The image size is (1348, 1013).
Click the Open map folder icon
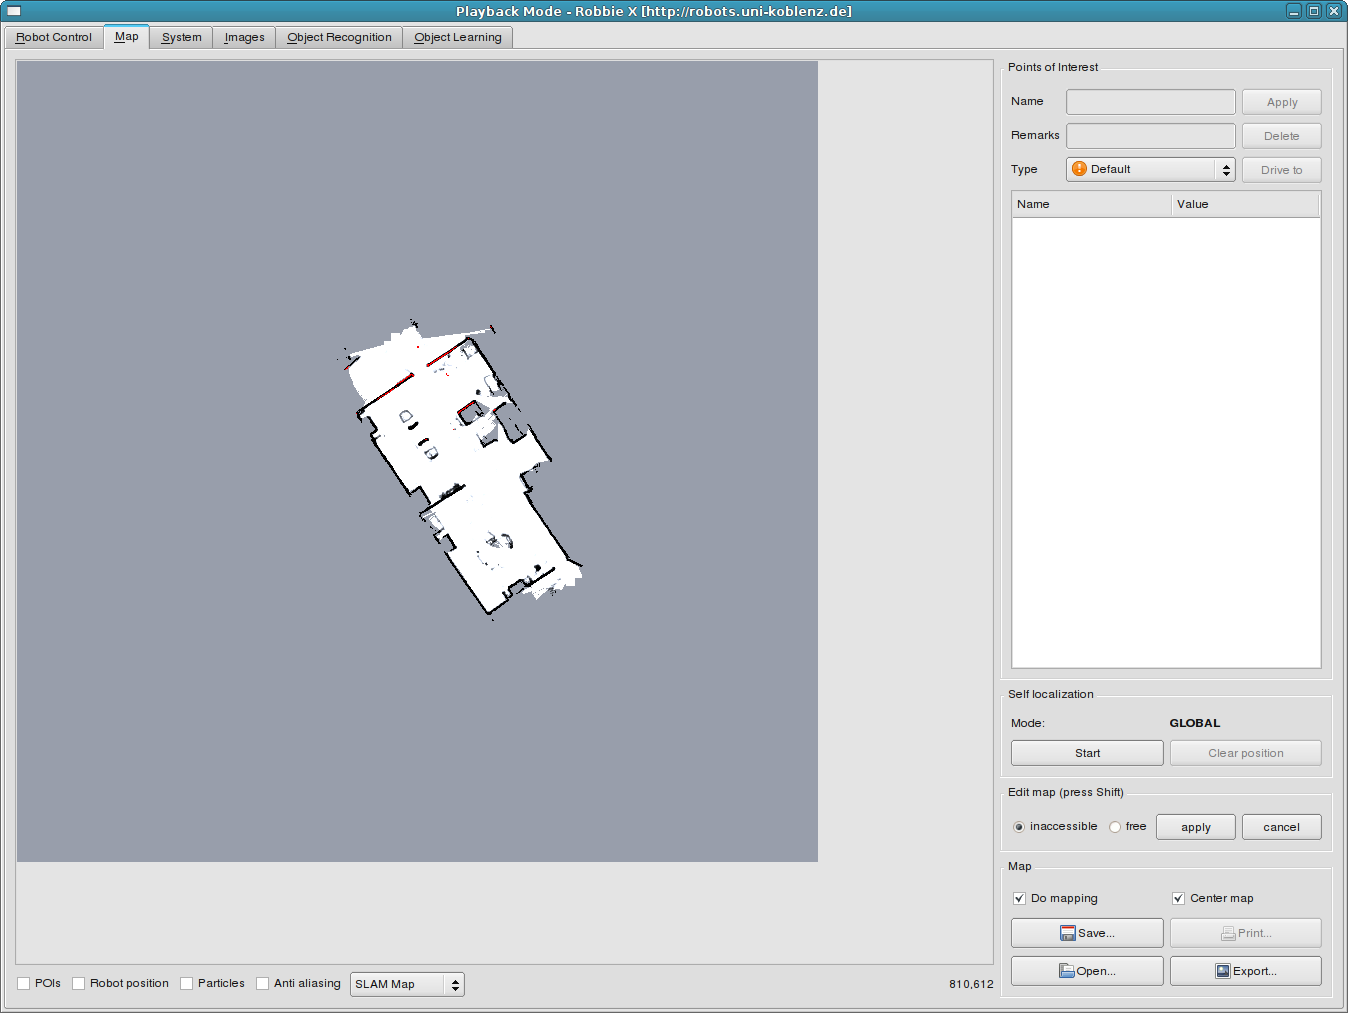click(1067, 971)
